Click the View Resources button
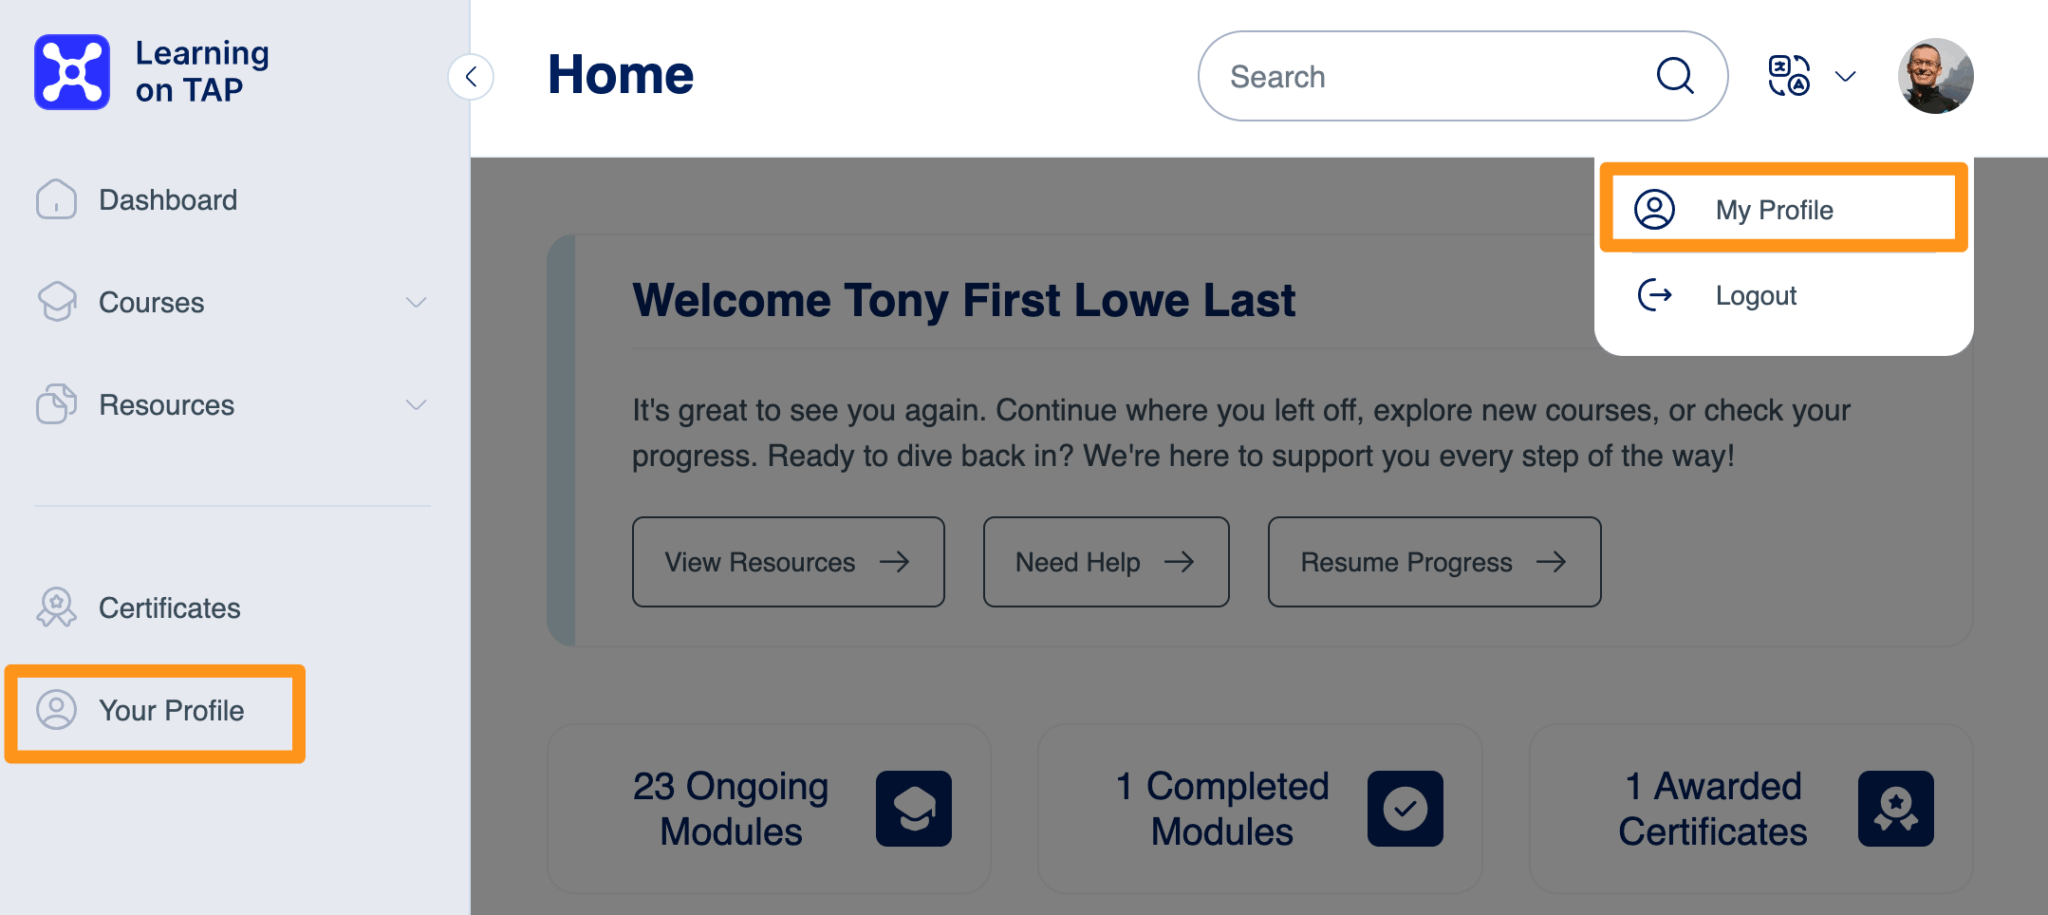2048x915 pixels. pos(788,562)
